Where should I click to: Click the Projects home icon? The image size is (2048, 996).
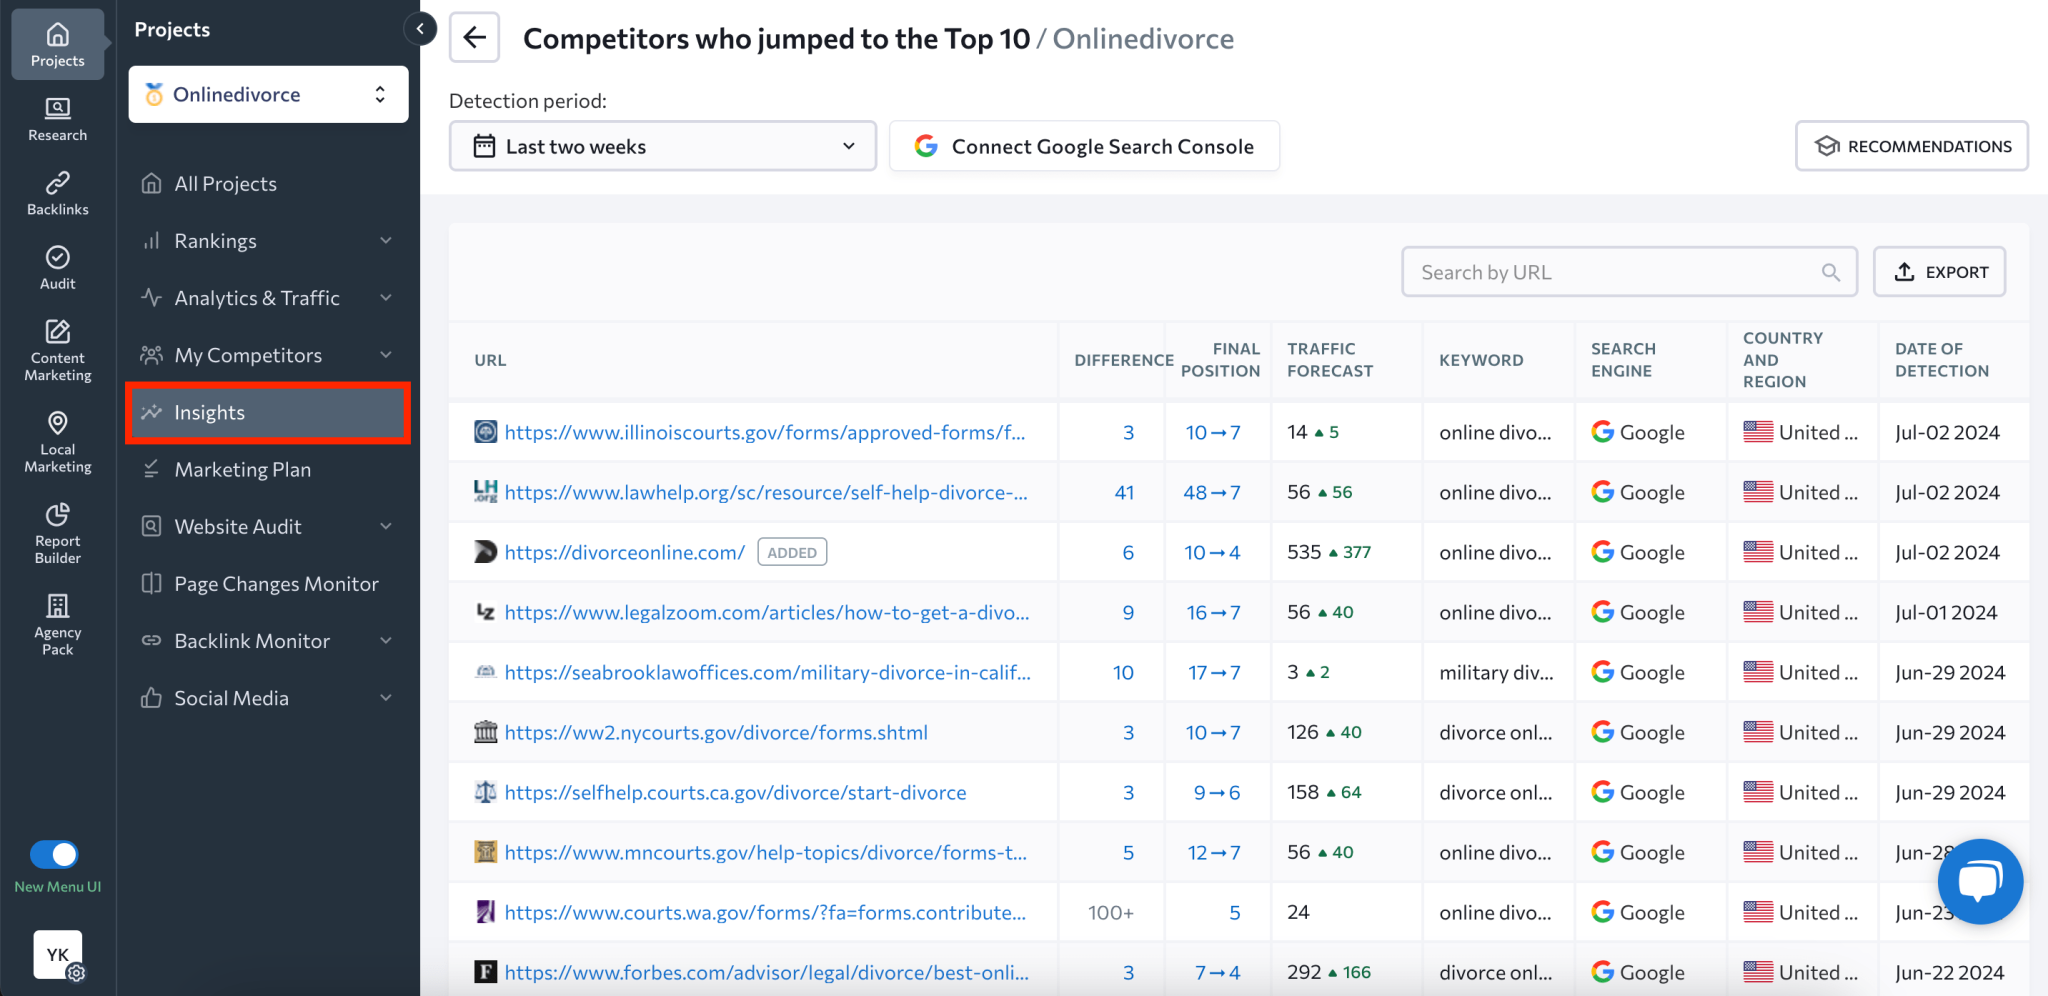click(57, 40)
